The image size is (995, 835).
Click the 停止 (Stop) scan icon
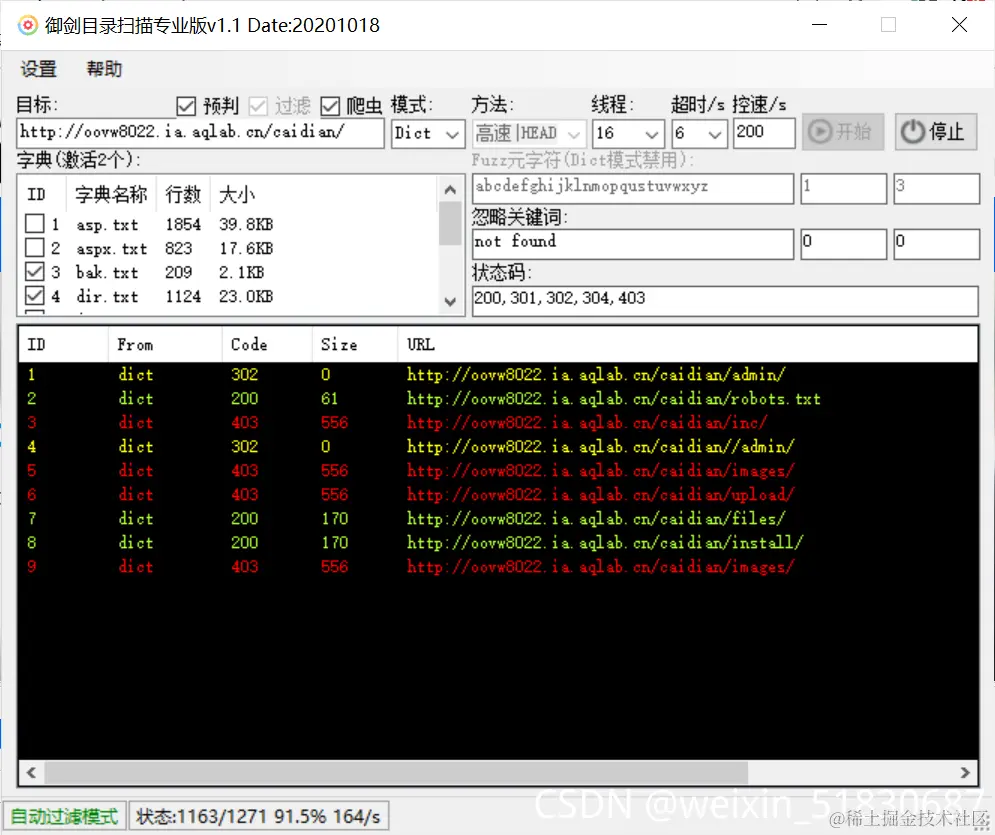pyautogui.click(x=935, y=132)
